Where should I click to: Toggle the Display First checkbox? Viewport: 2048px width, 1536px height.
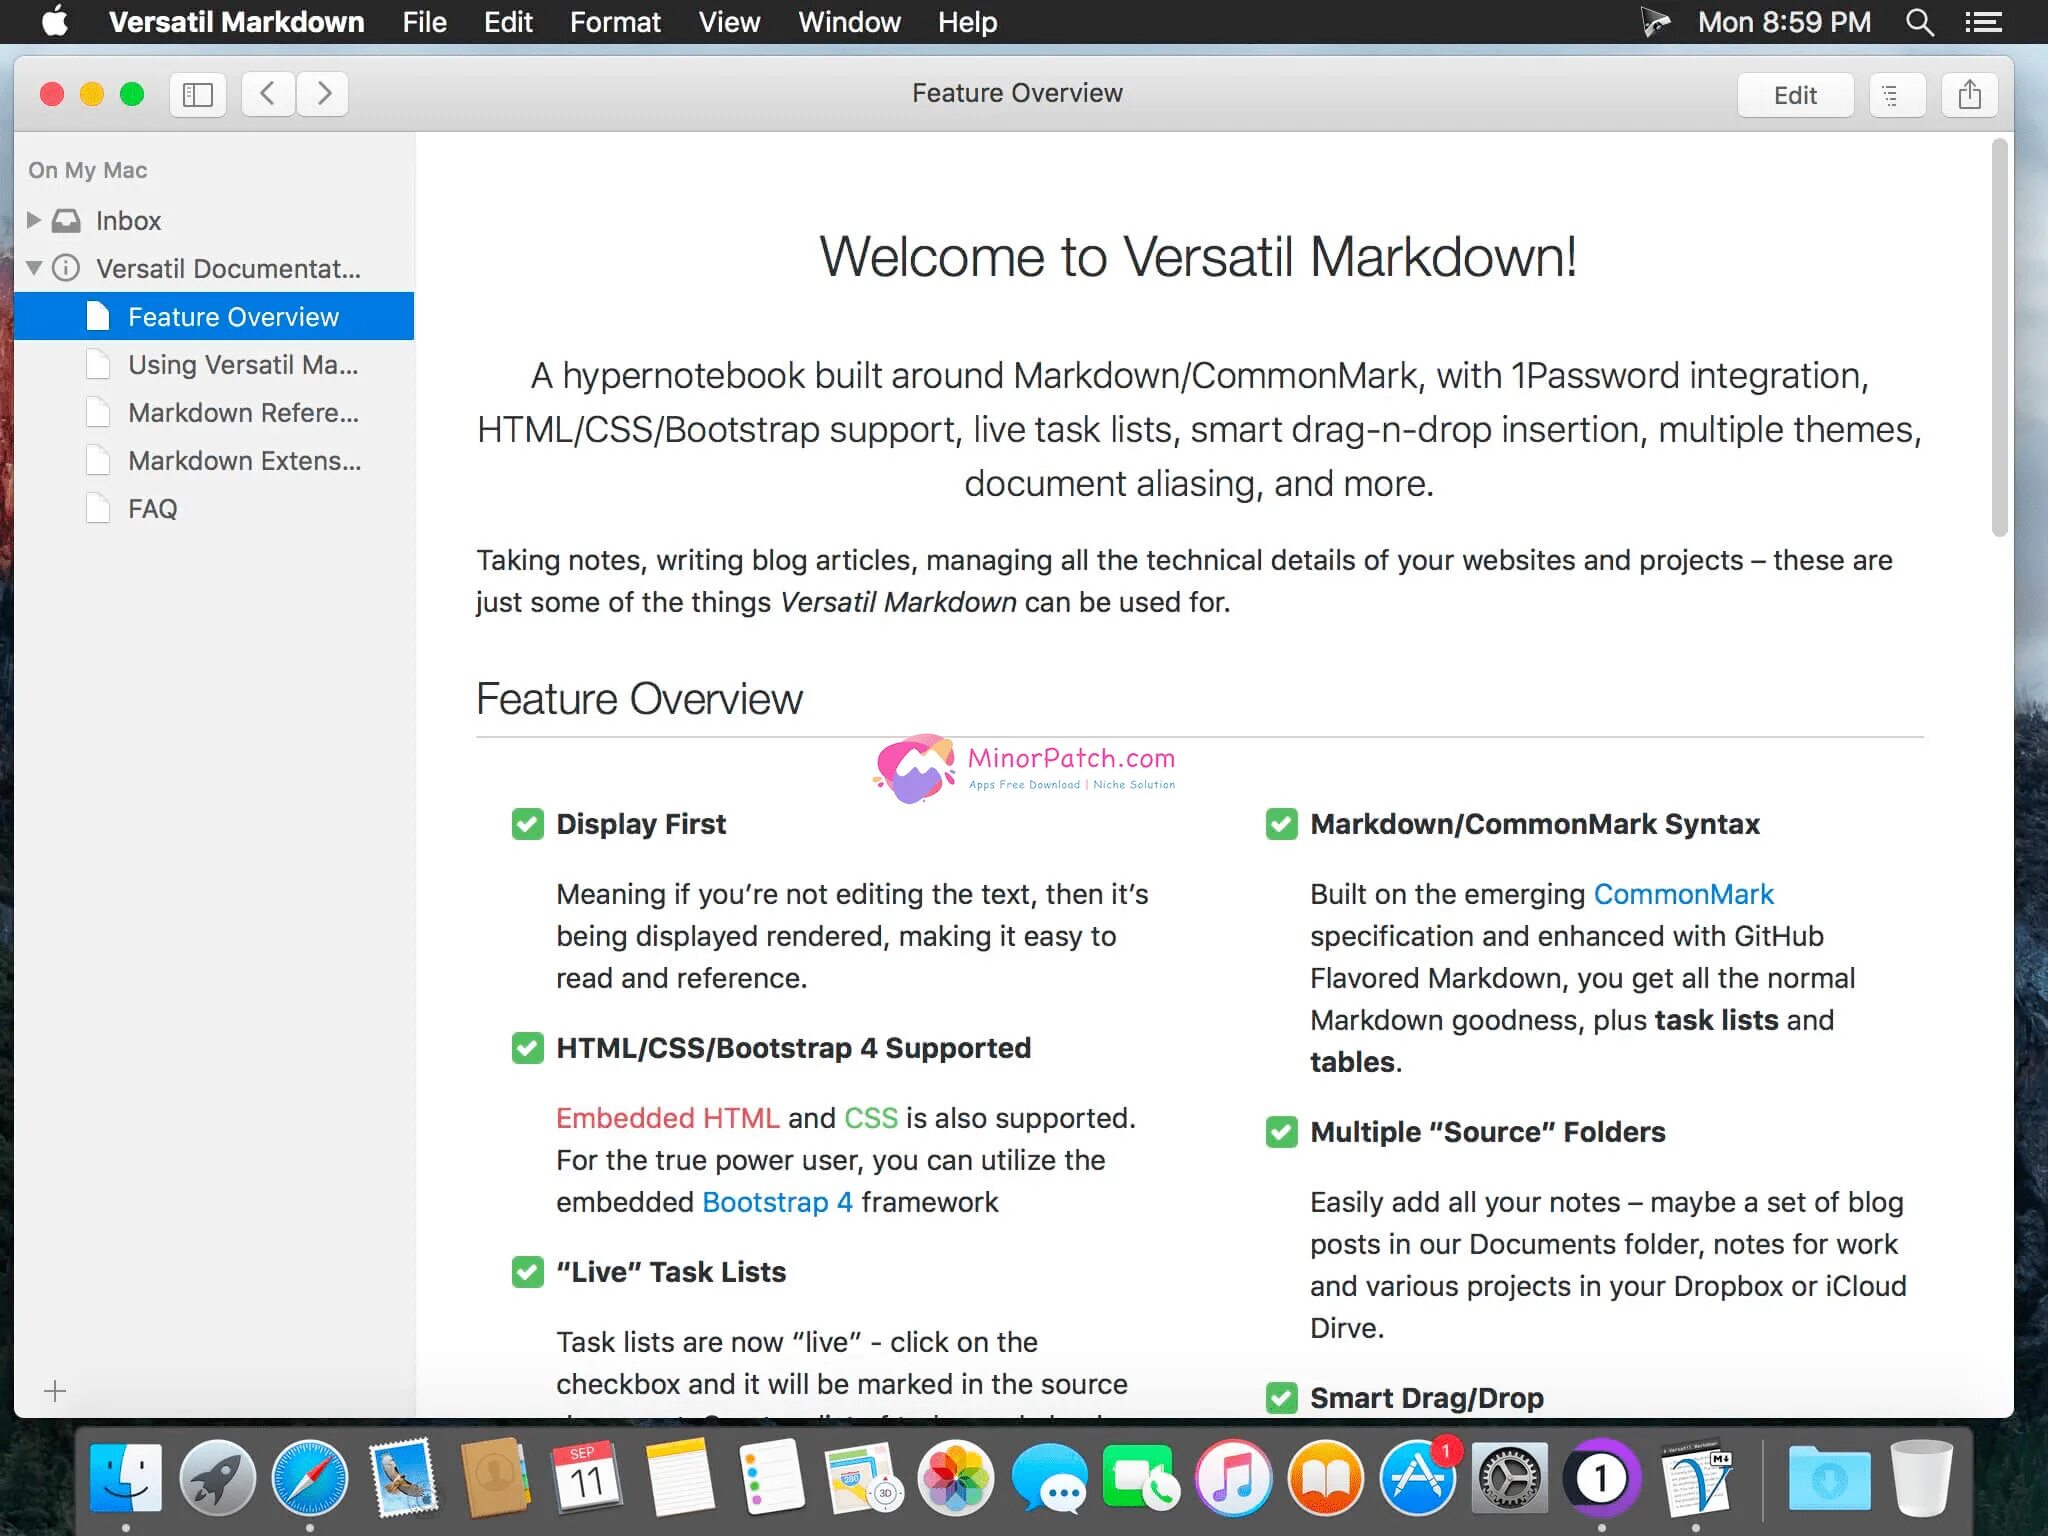(x=527, y=824)
